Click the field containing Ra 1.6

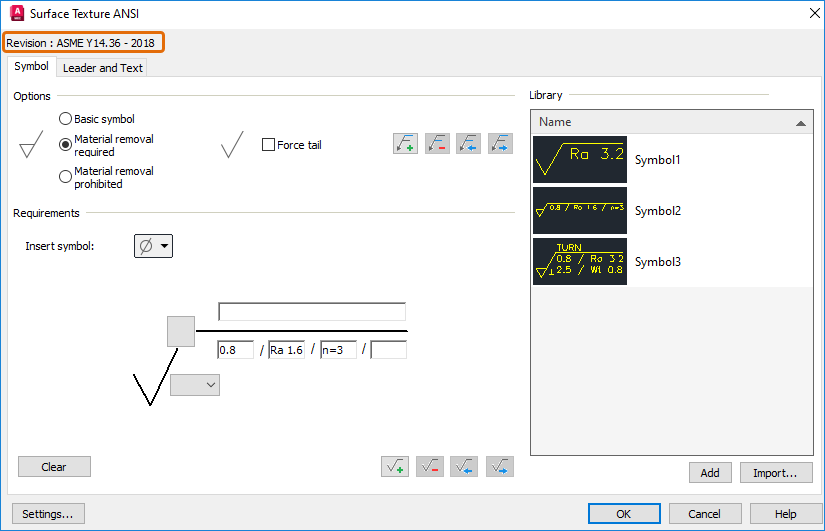pyautogui.click(x=287, y=350)
